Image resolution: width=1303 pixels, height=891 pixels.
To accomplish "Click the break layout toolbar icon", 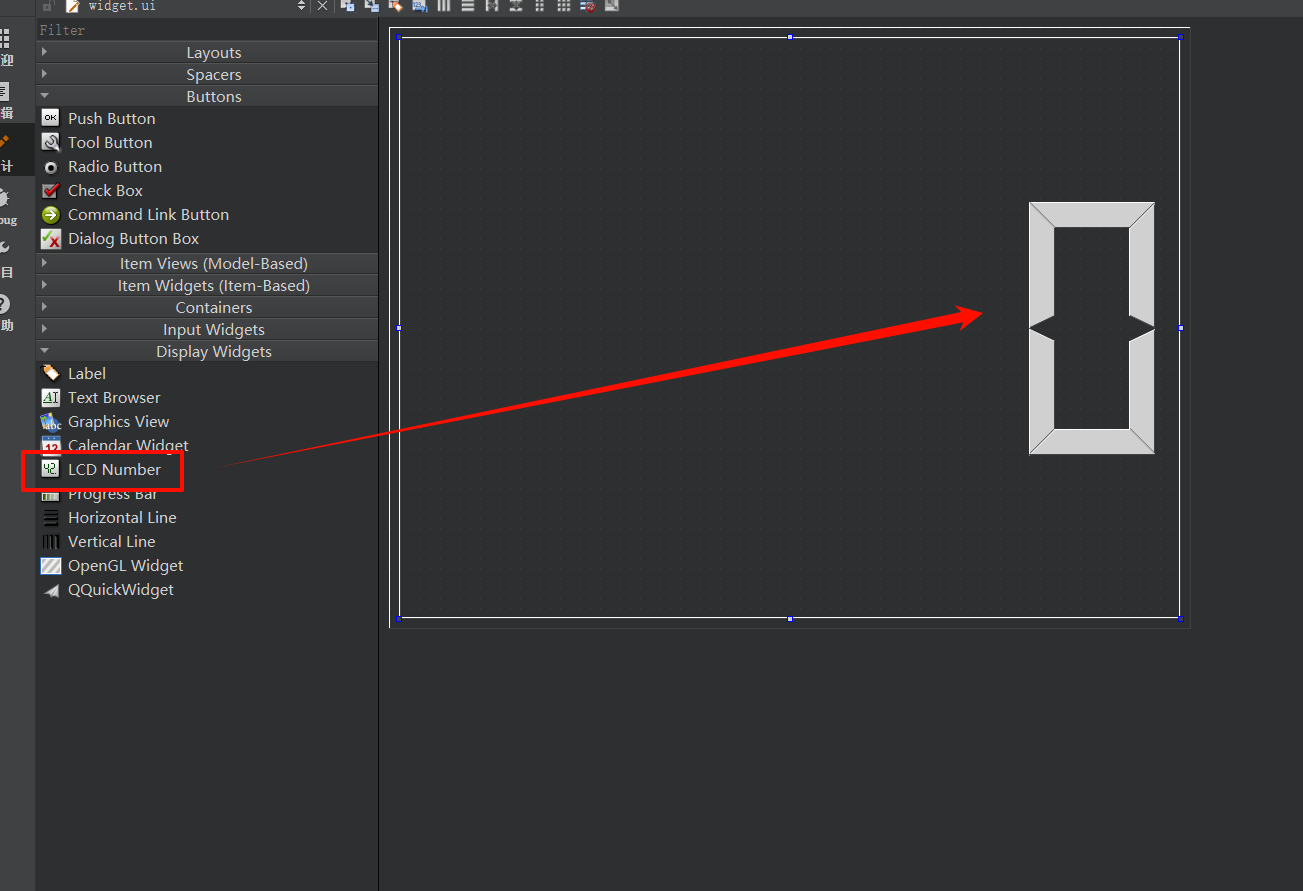I will [x=588, y=6].
